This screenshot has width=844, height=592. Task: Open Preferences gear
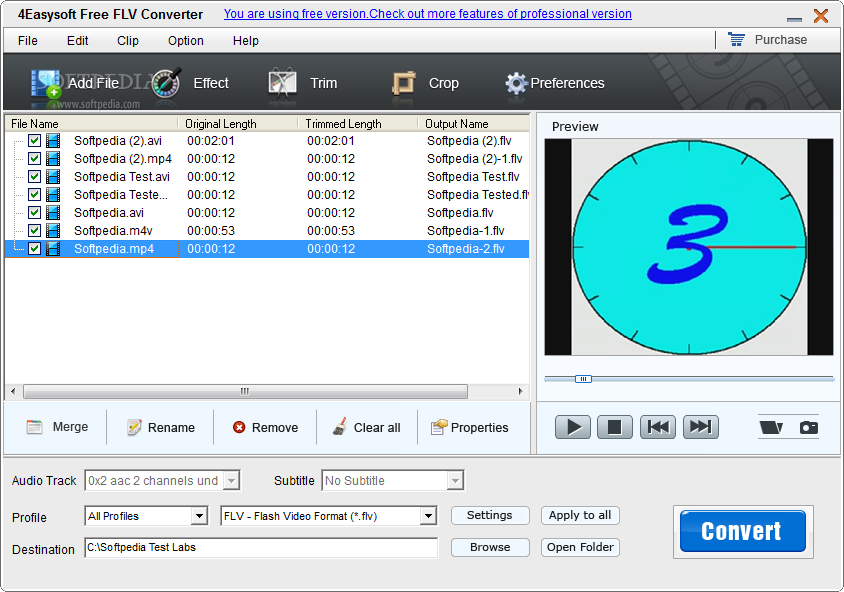[516, 83]
